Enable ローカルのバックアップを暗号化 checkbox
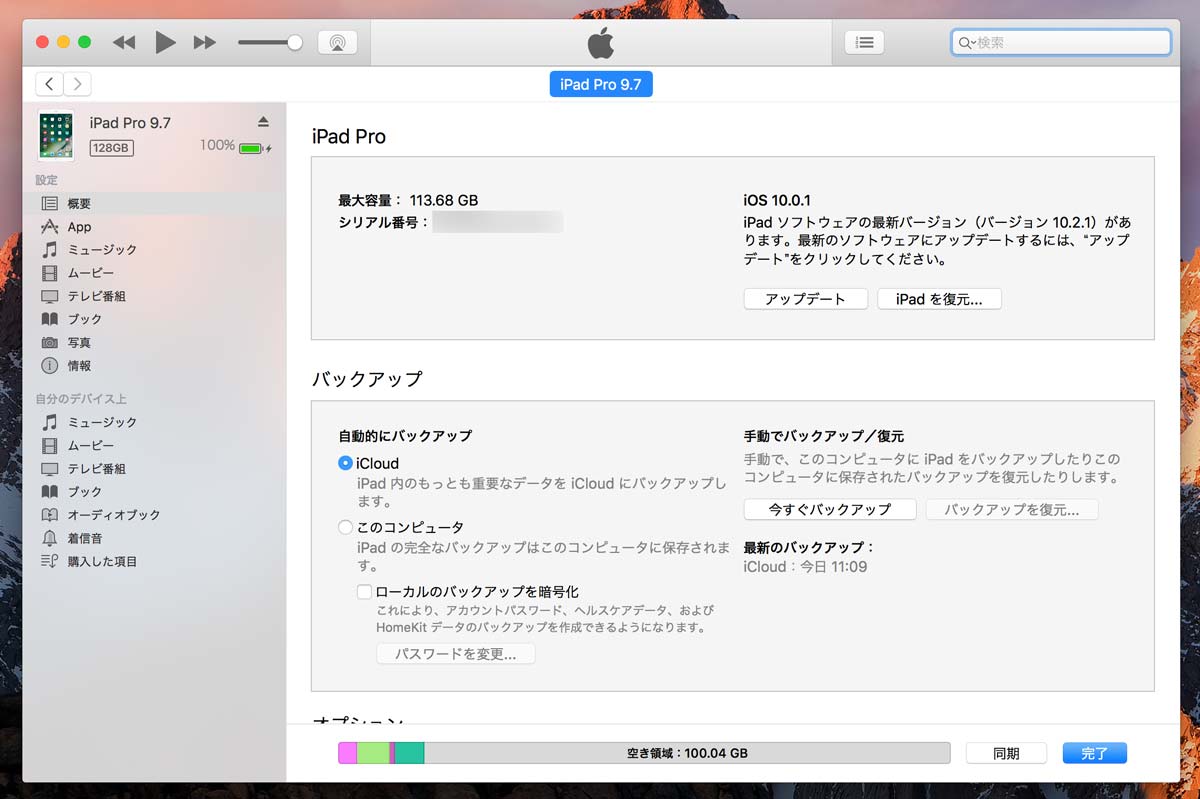This screenshot has width=1200, height=799. coord(365,591)
